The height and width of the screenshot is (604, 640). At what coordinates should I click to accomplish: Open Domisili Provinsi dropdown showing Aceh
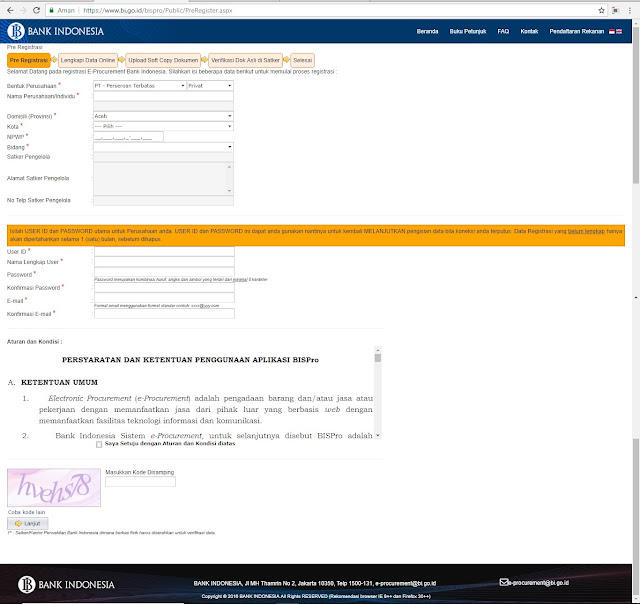point(163,116)
